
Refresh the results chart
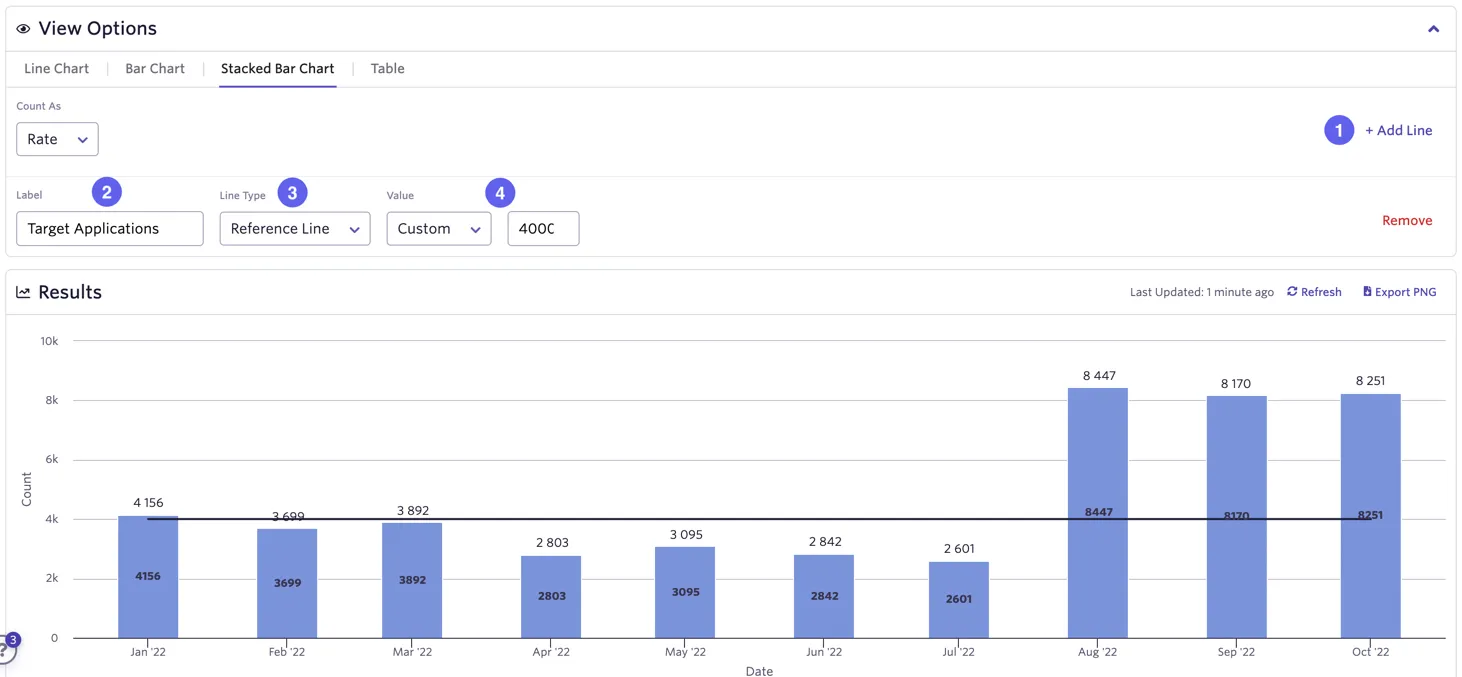click(x=1314, y=292)
